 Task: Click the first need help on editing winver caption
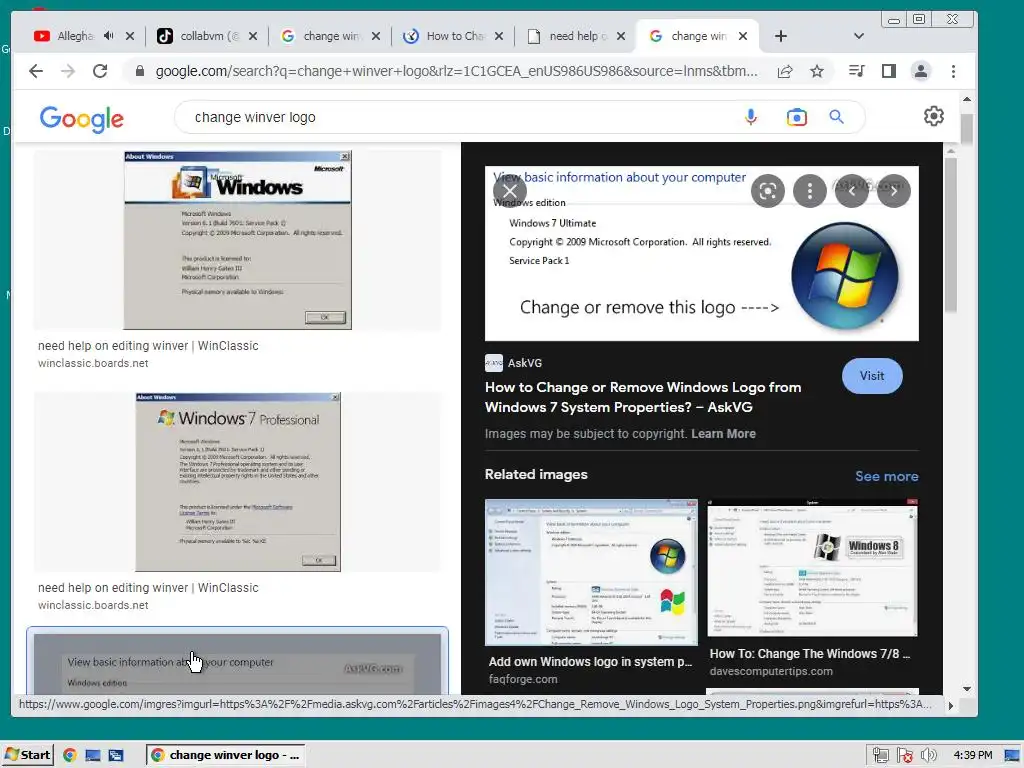coord(148,345)
